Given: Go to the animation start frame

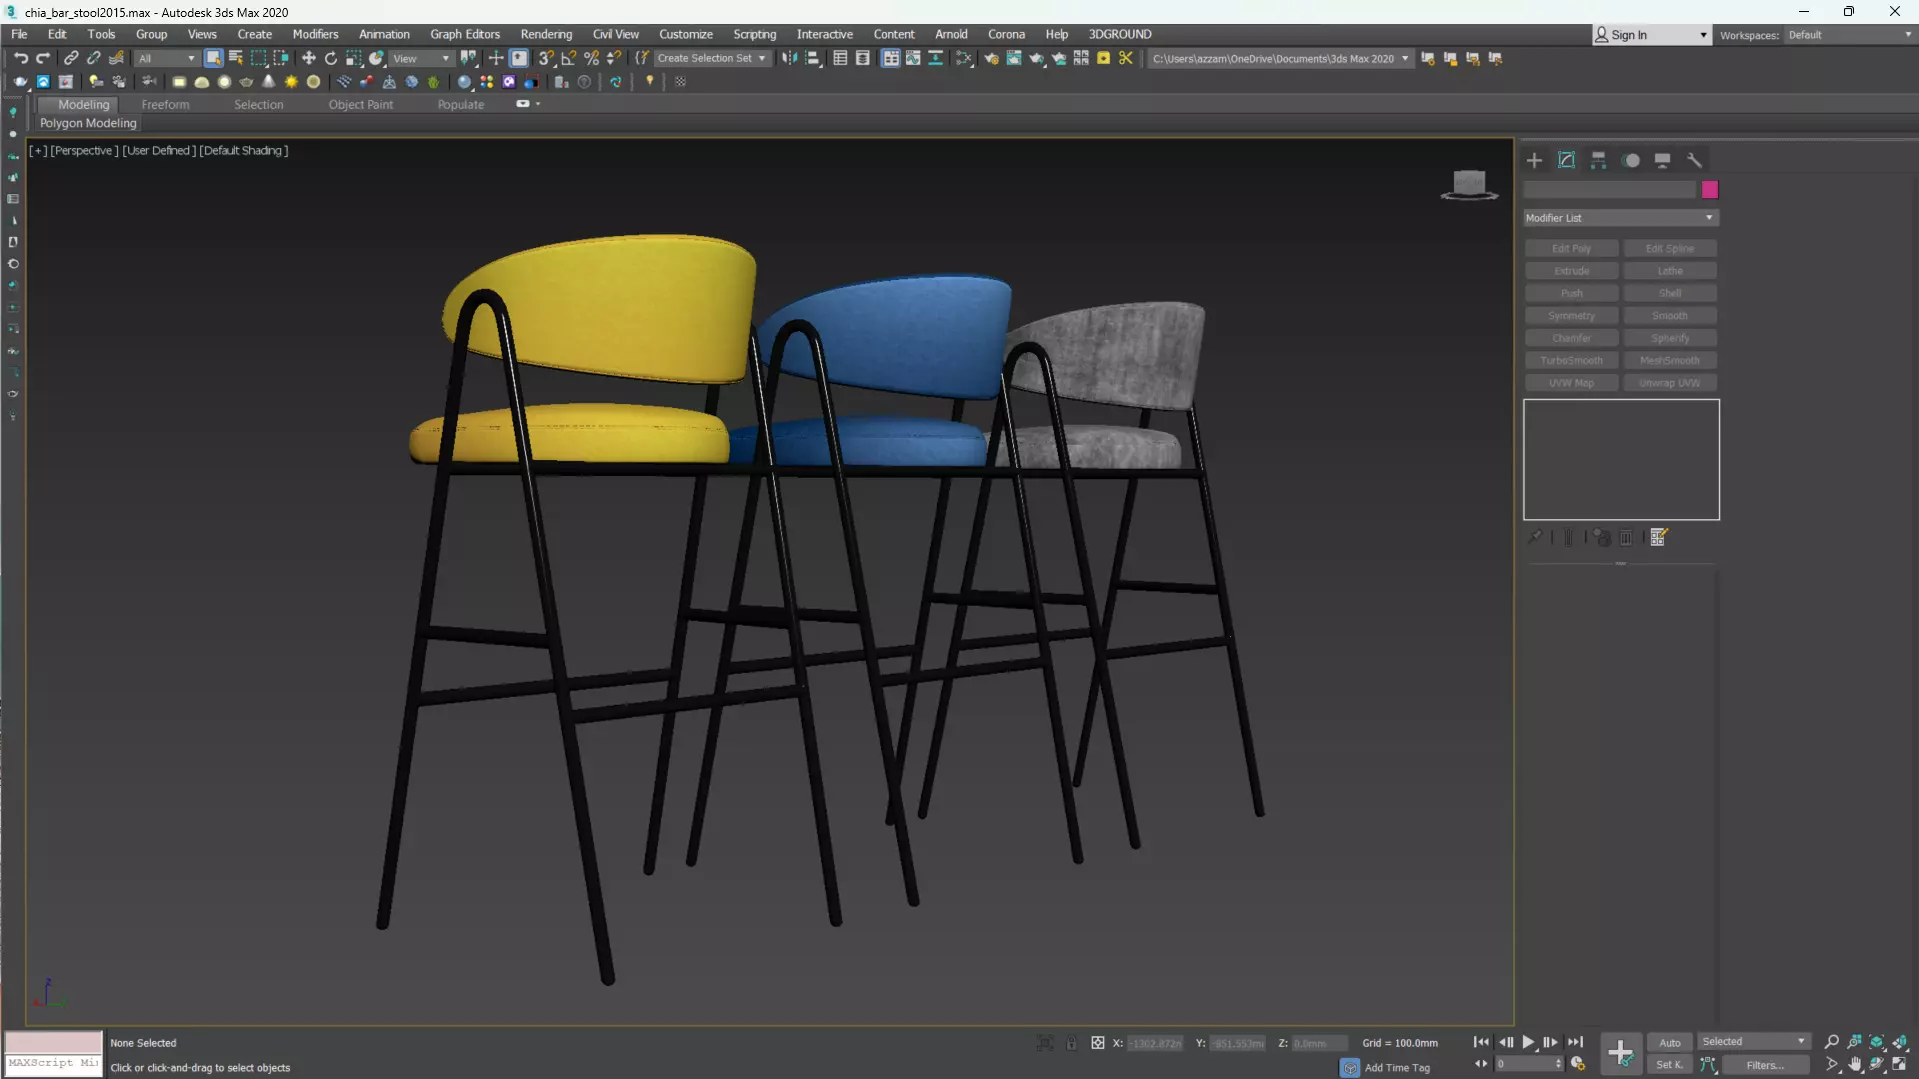Looking at the screenshot, I should pyautogui.click(x=1481, y=1042).
